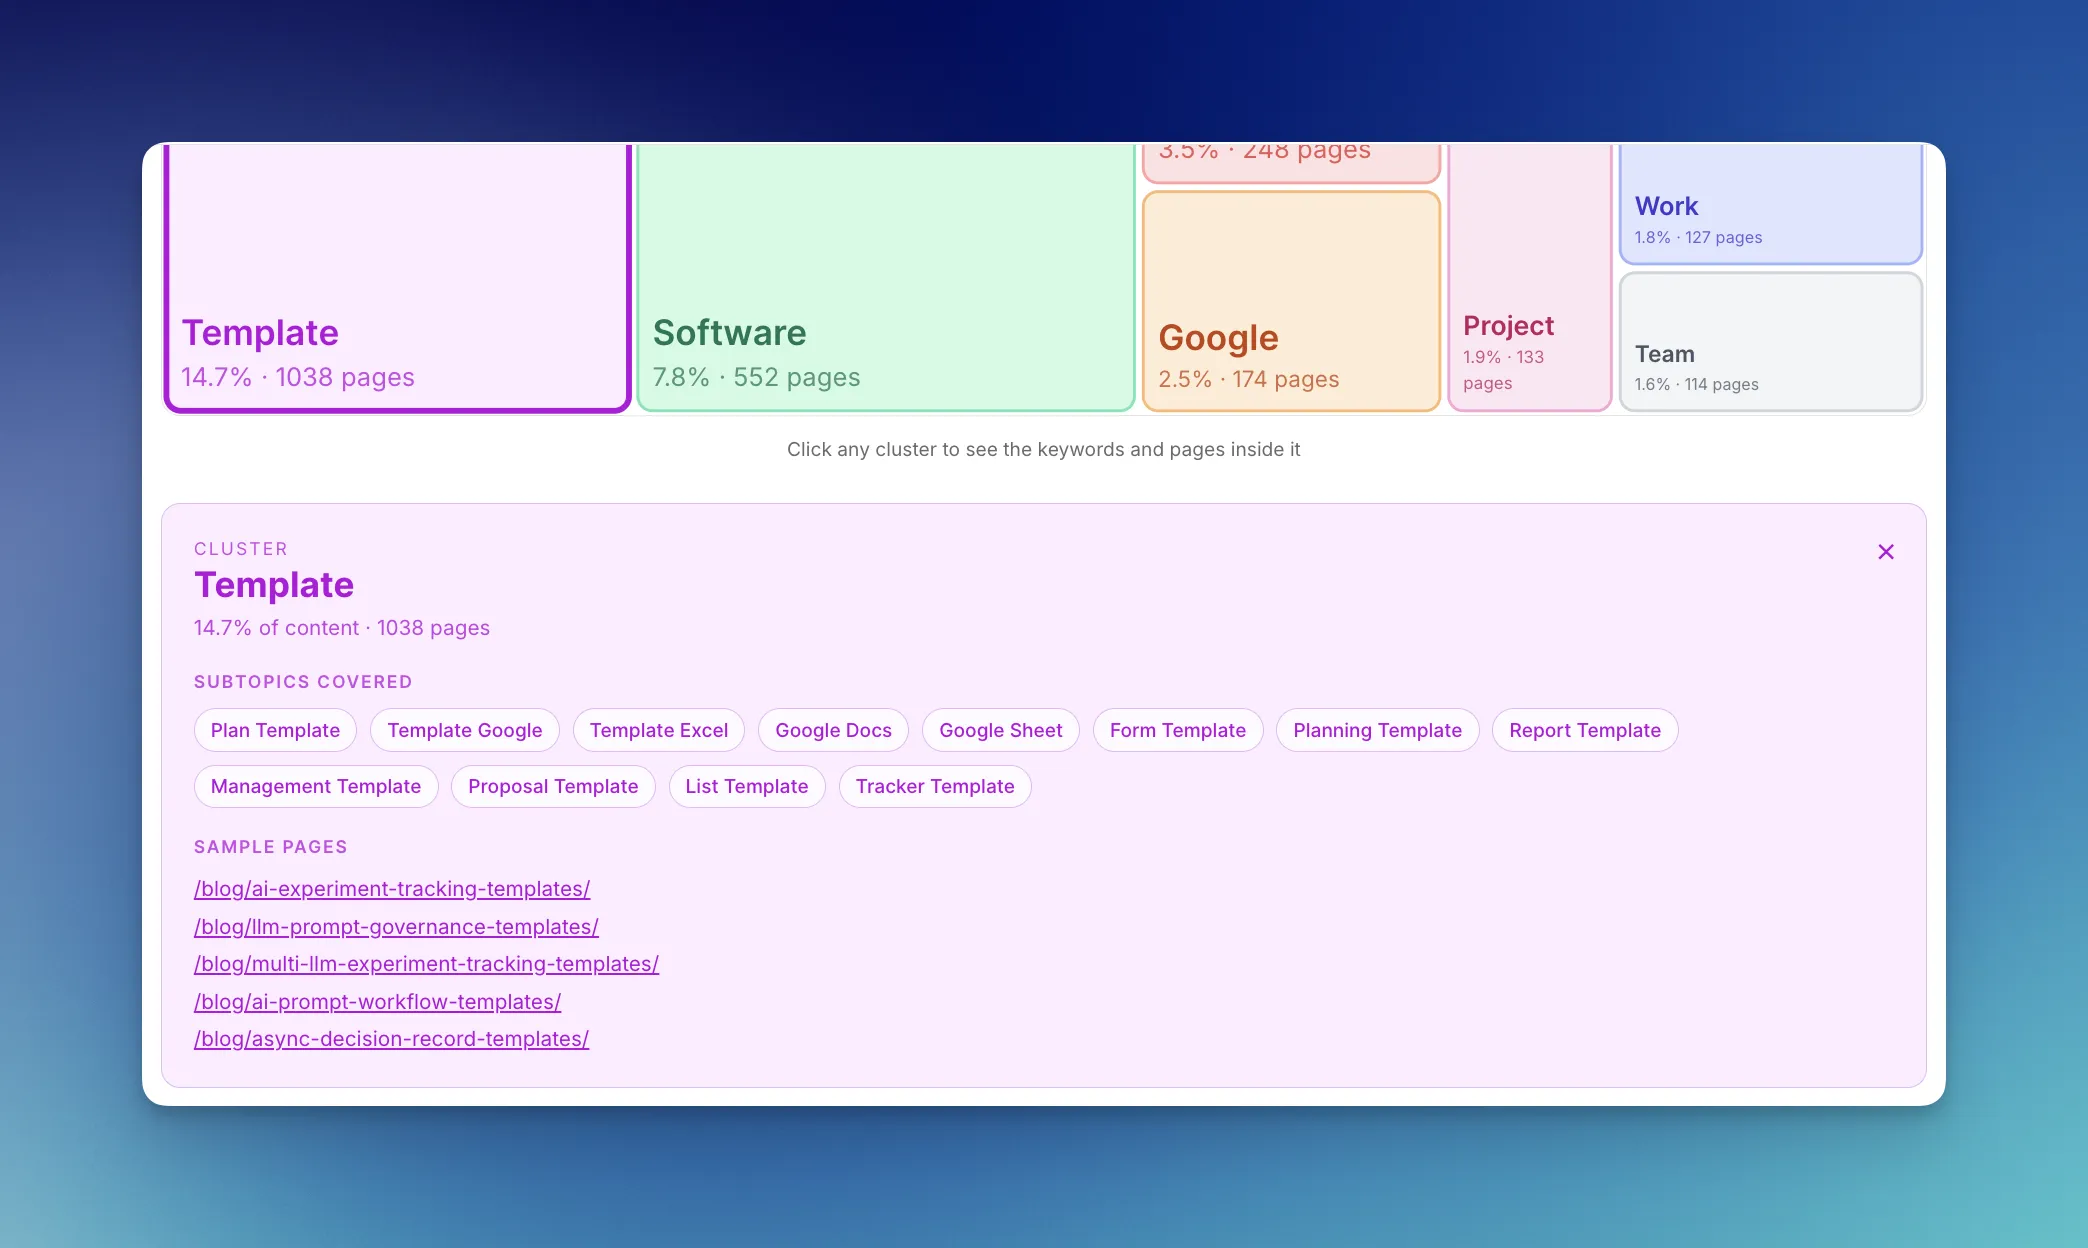Click the multi-llm-experiment-tracking-templates link
The width and height of the screenshot is (2088, 1248).
click(426, 964)
